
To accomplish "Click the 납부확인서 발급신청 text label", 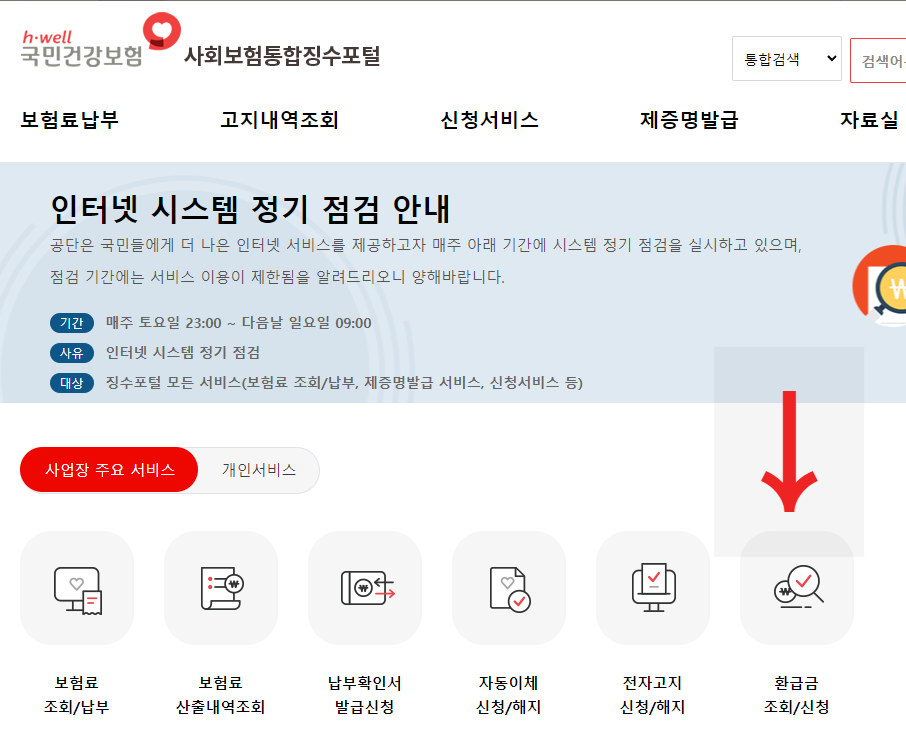I will click(365, 695).
